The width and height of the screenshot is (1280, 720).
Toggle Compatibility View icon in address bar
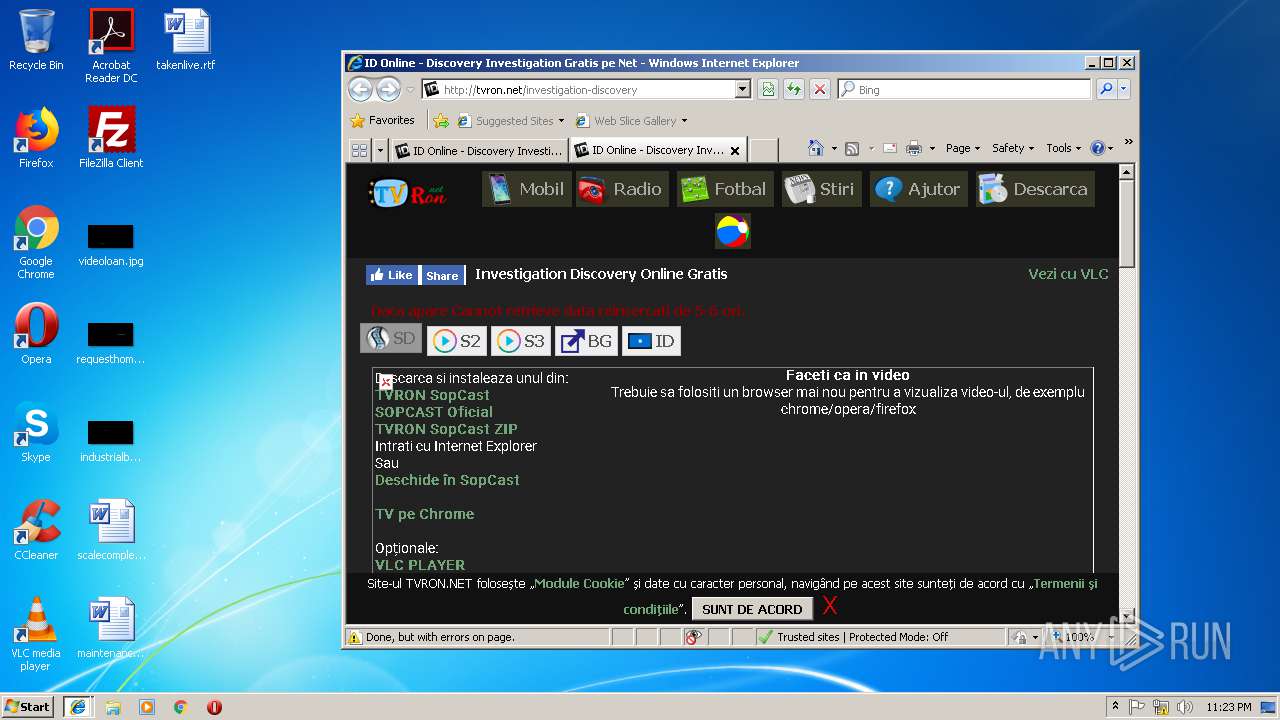[767, 89]
